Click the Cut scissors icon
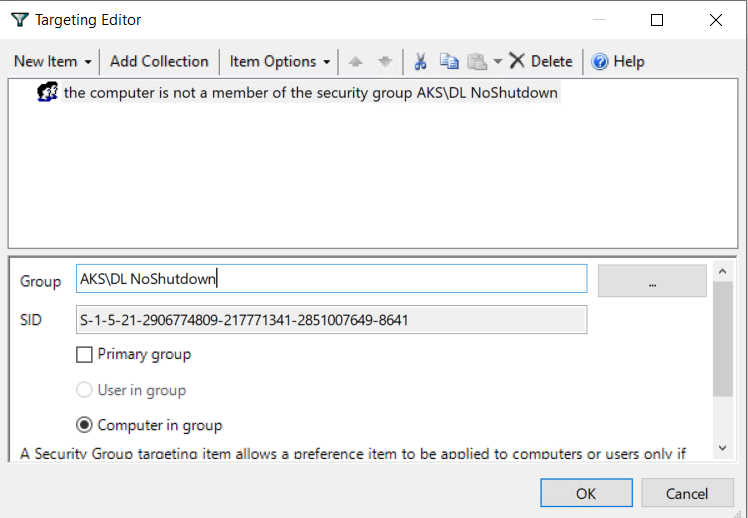 (421, 61)
